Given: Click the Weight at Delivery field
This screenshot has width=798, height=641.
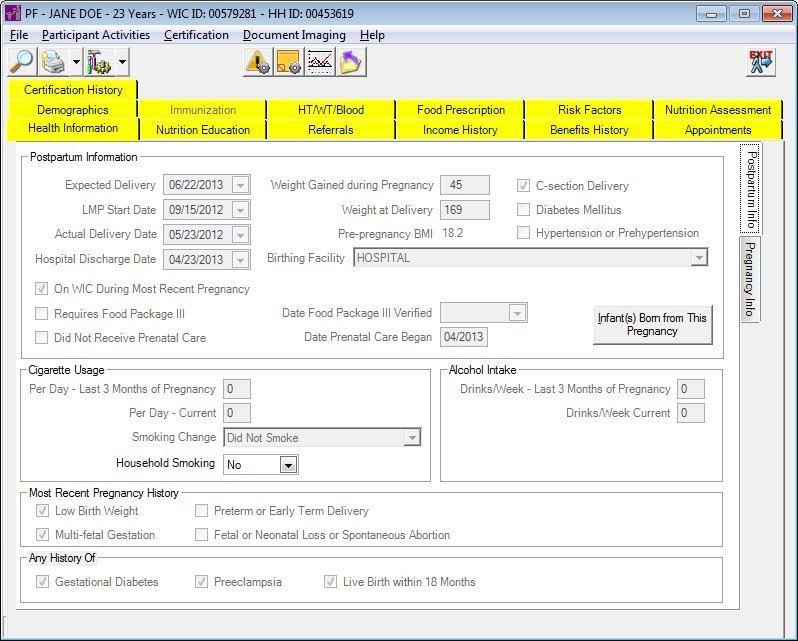Looking at the screenshot, I should pos(465,210).
